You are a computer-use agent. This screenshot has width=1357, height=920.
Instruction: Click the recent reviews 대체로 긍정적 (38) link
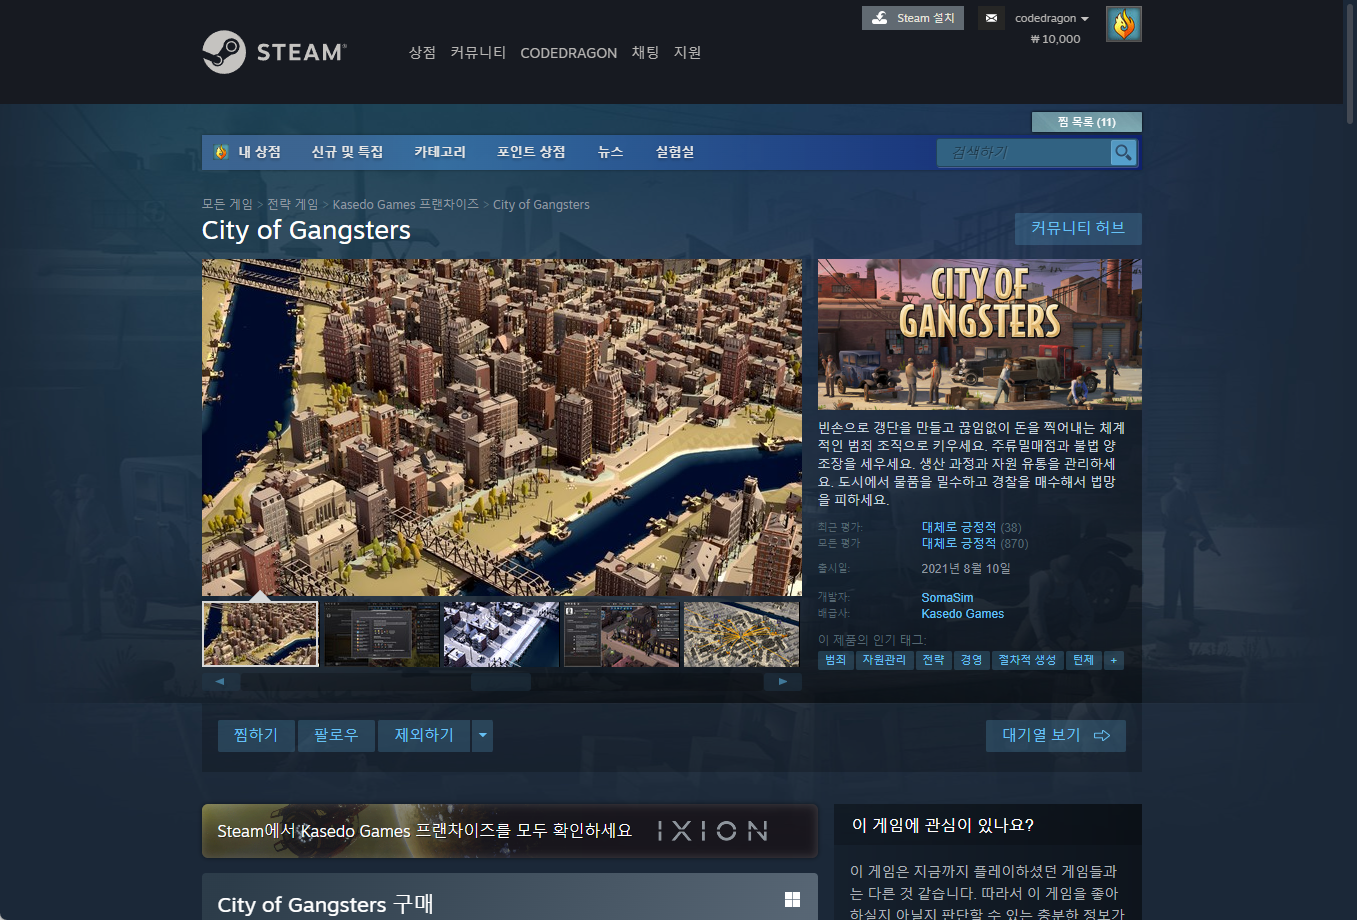(971, 527)
